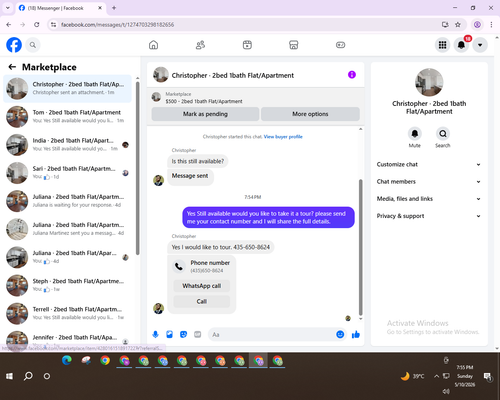Record a voice clip with microphone icon
Image resolution: width=500 pixels, height=400 pixels.
pyautogui.click(x=155, y=334)
